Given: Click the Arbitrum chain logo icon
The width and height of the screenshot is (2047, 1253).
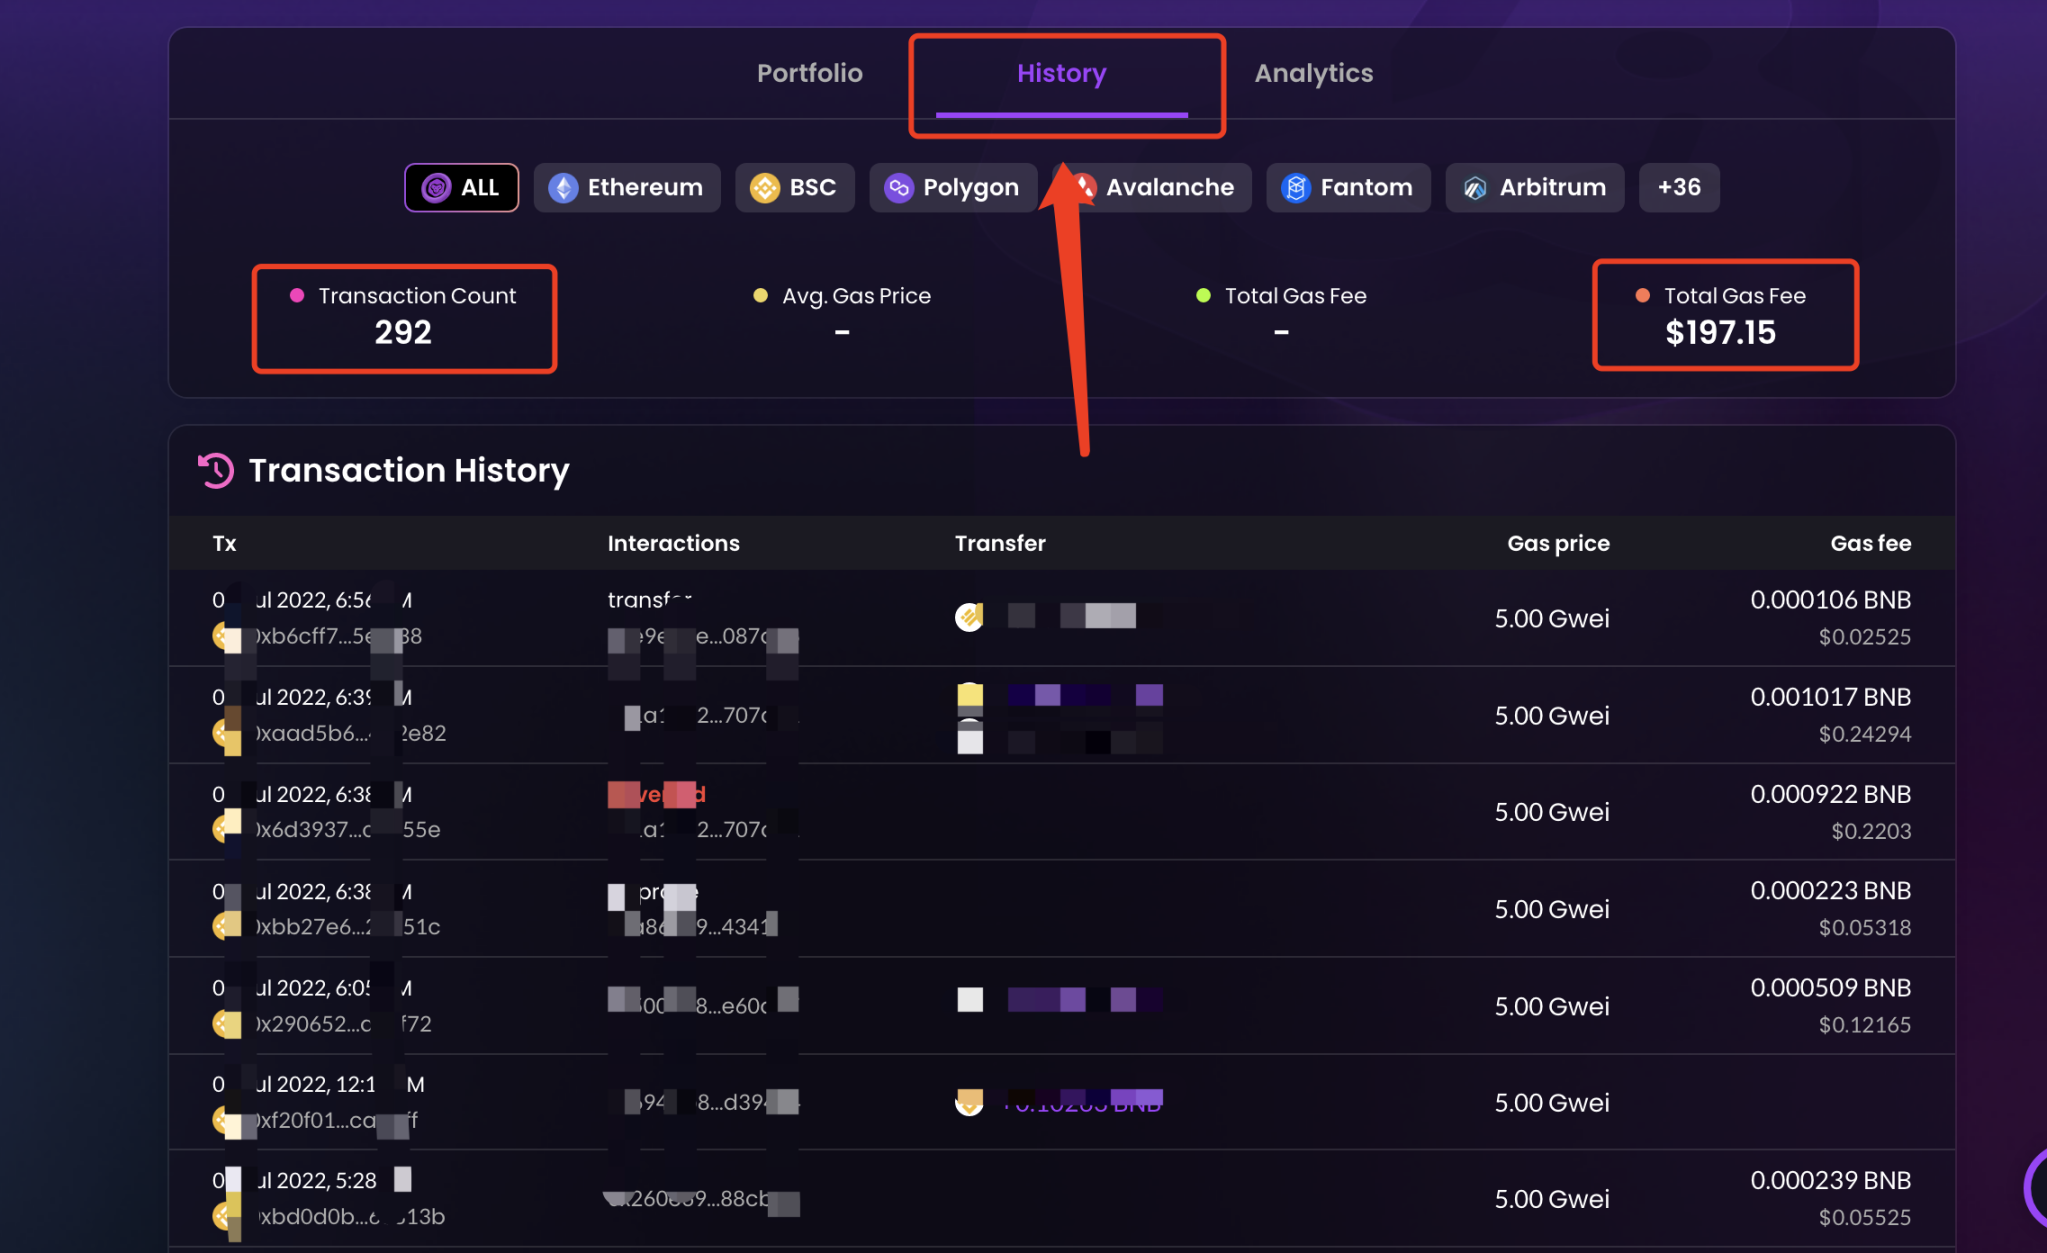Looking at the screenshot, I should [x=1475, y=188].
